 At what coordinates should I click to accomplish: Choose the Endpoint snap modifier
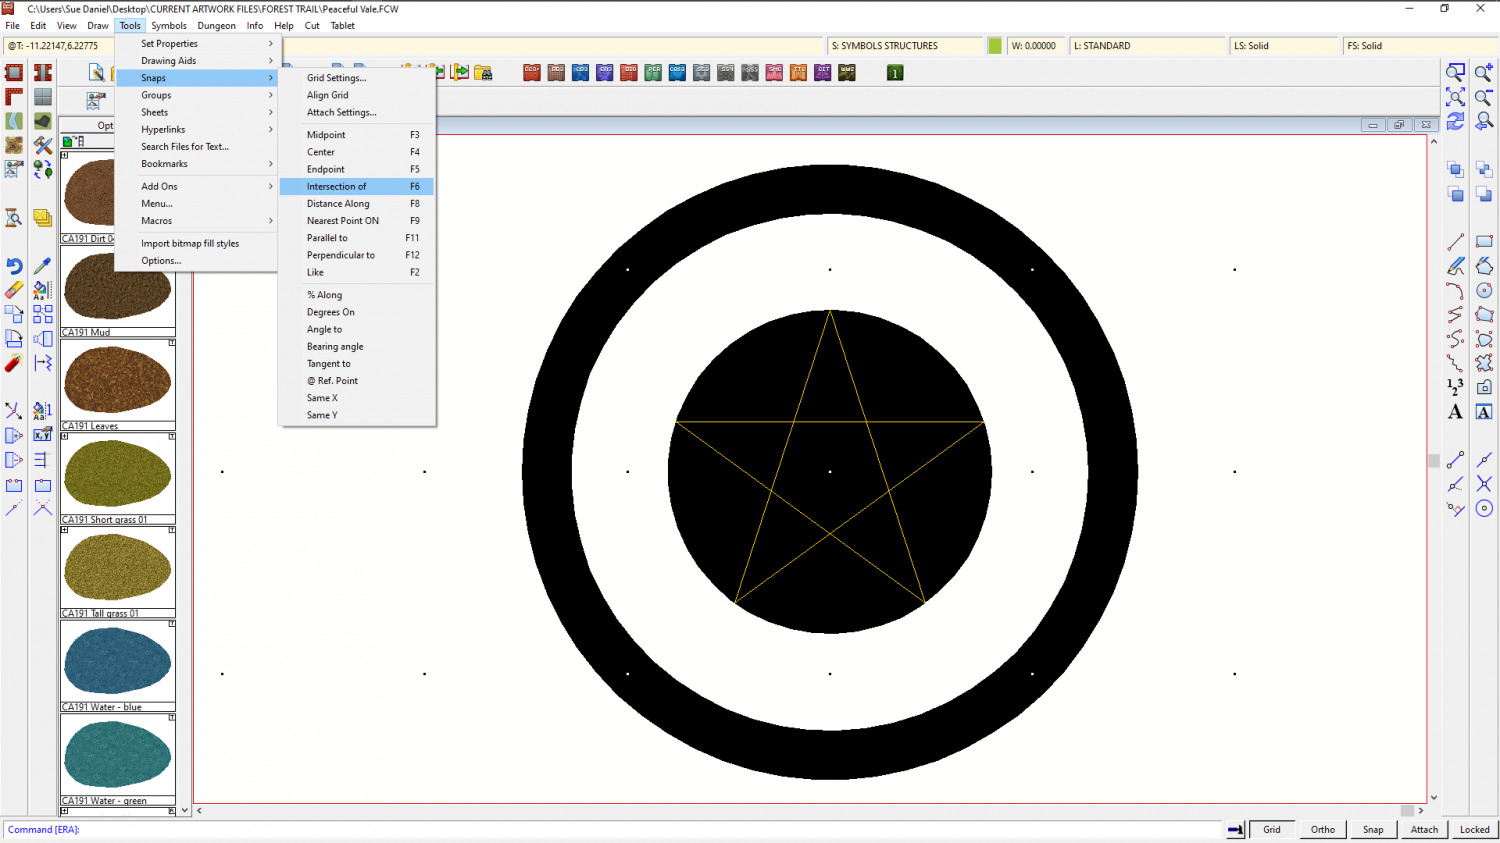(x=357, y=169)
